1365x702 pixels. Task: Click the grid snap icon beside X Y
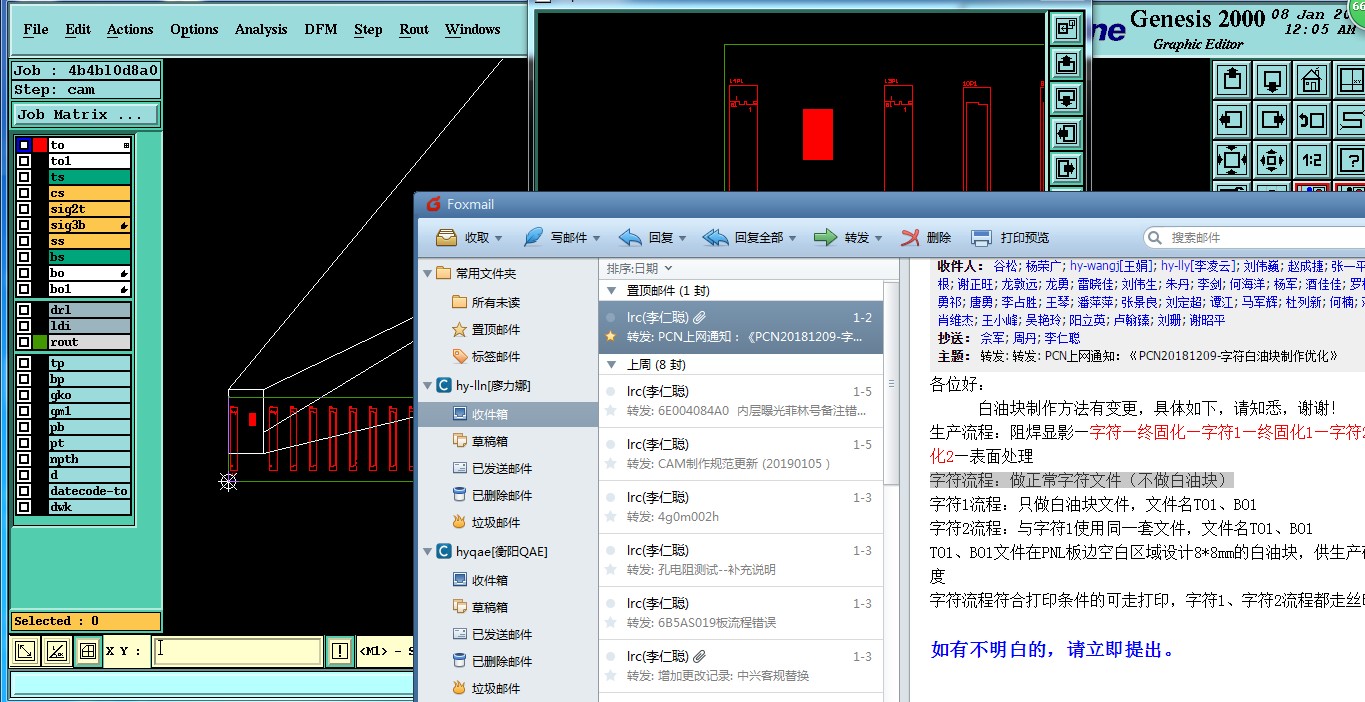point(88,651)
